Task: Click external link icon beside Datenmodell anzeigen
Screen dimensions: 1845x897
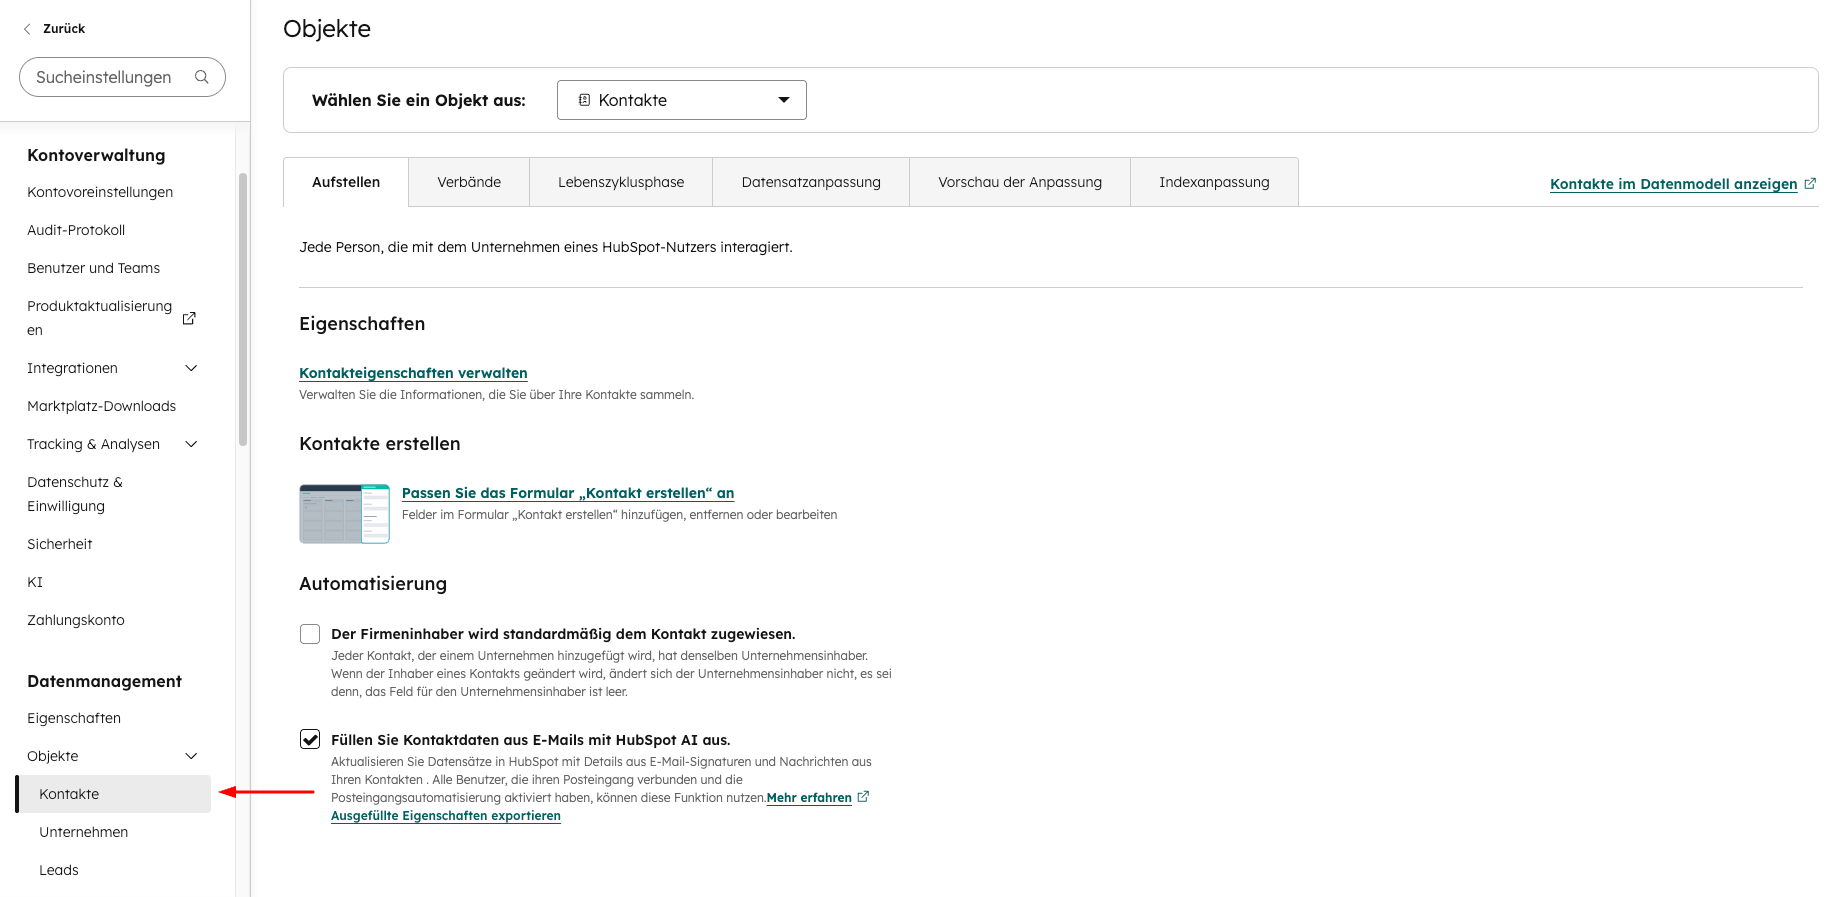Action: click(x=1809, y=184)
